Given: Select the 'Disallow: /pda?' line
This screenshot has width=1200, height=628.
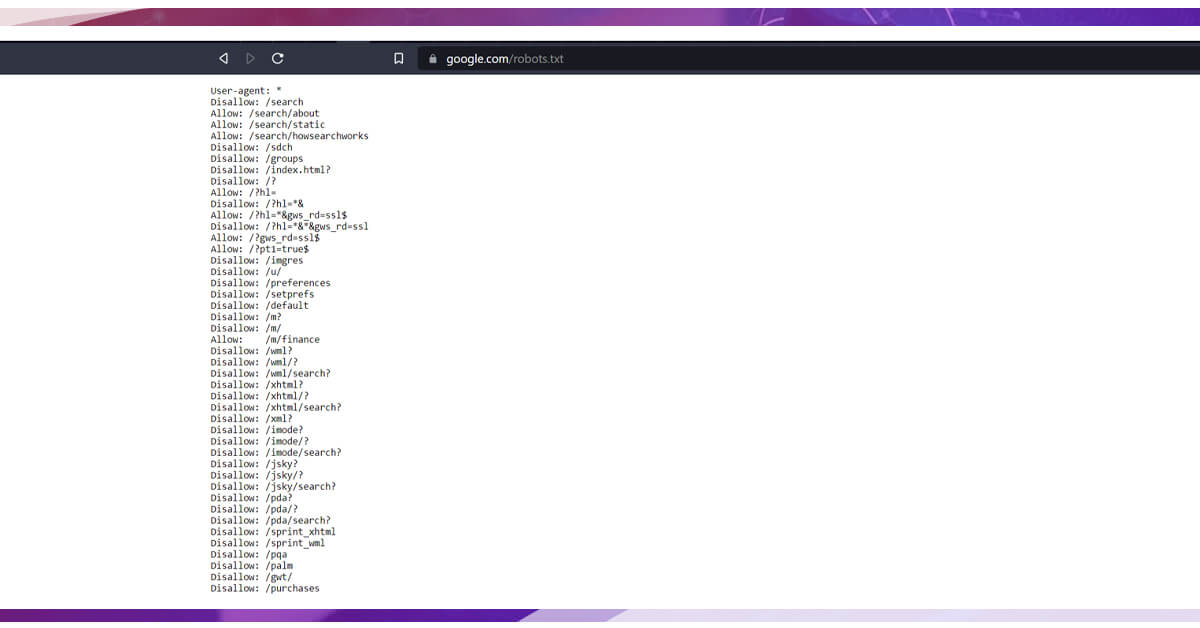Looking at the screenshot, I should [x=251, y=498].
